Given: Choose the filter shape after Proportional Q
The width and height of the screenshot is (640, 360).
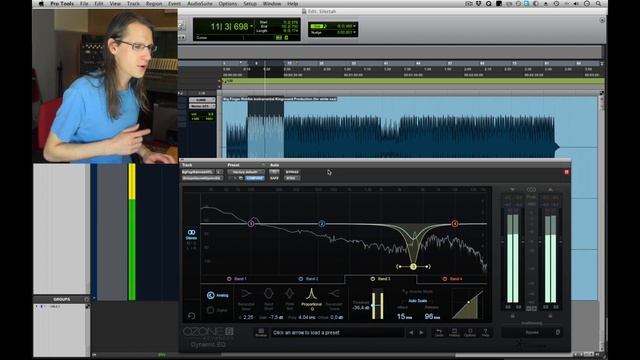Looking at the screenshot, I should 334,293.
